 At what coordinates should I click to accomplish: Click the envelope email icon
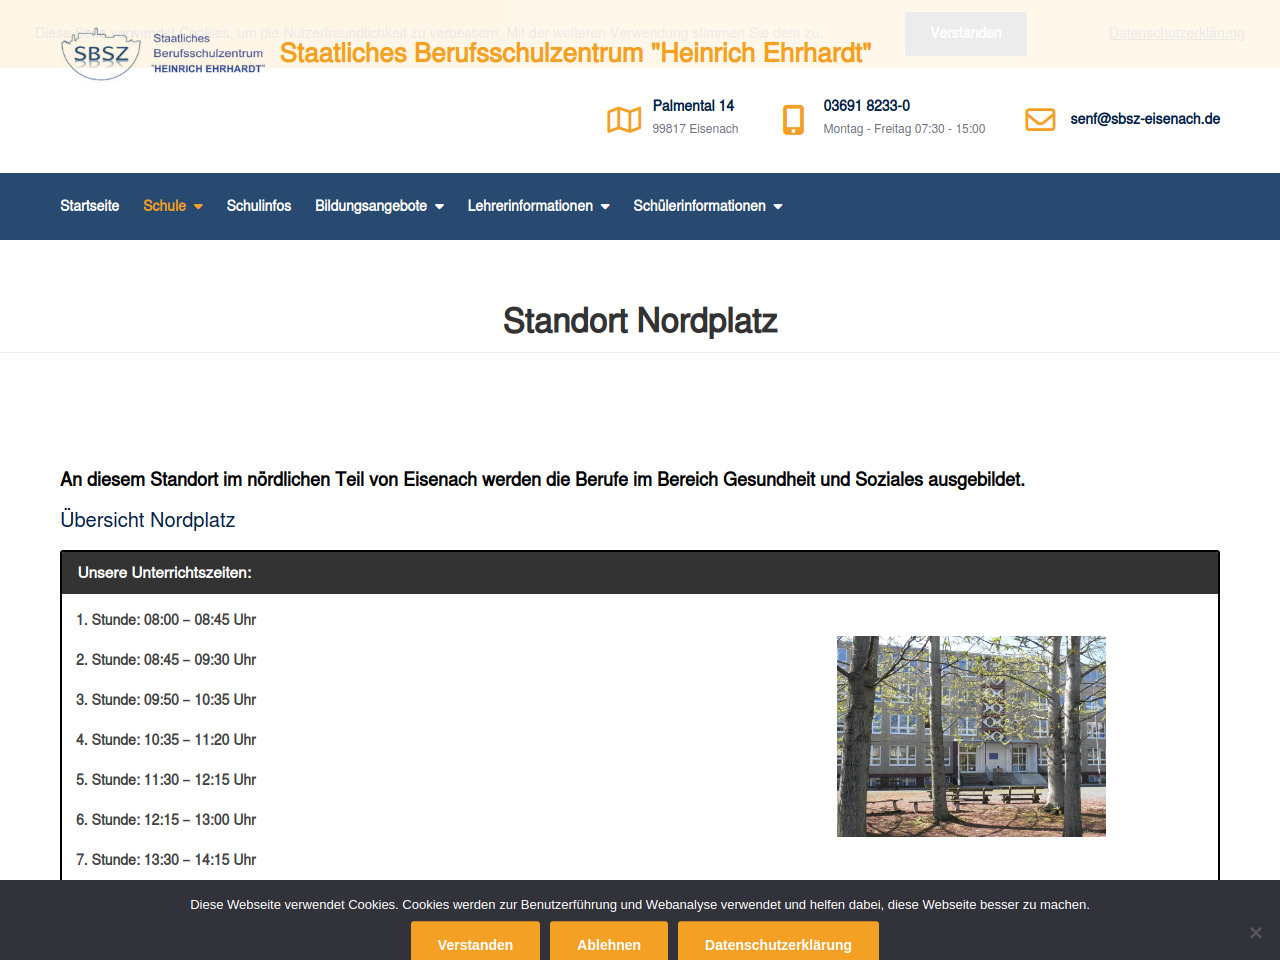(x=1040, y=120)
